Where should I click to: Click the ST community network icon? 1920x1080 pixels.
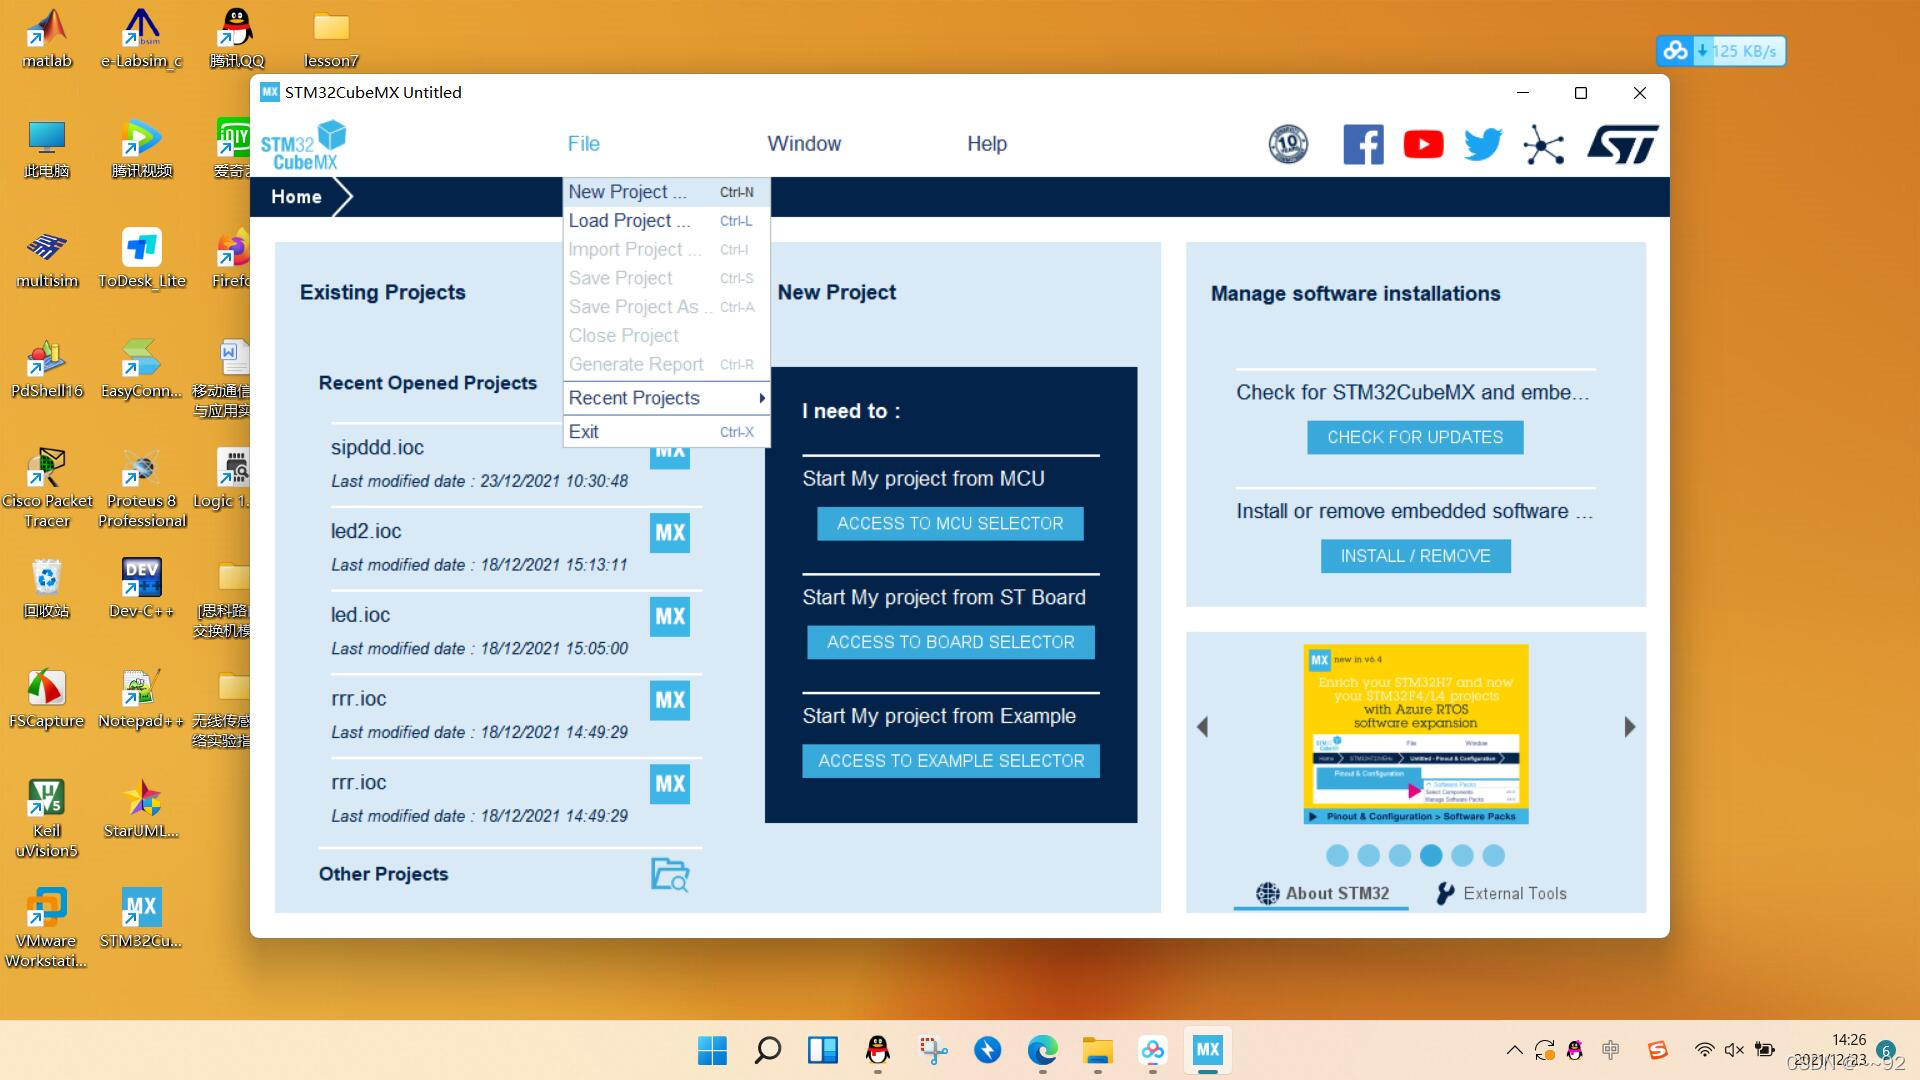(1544, 145)
